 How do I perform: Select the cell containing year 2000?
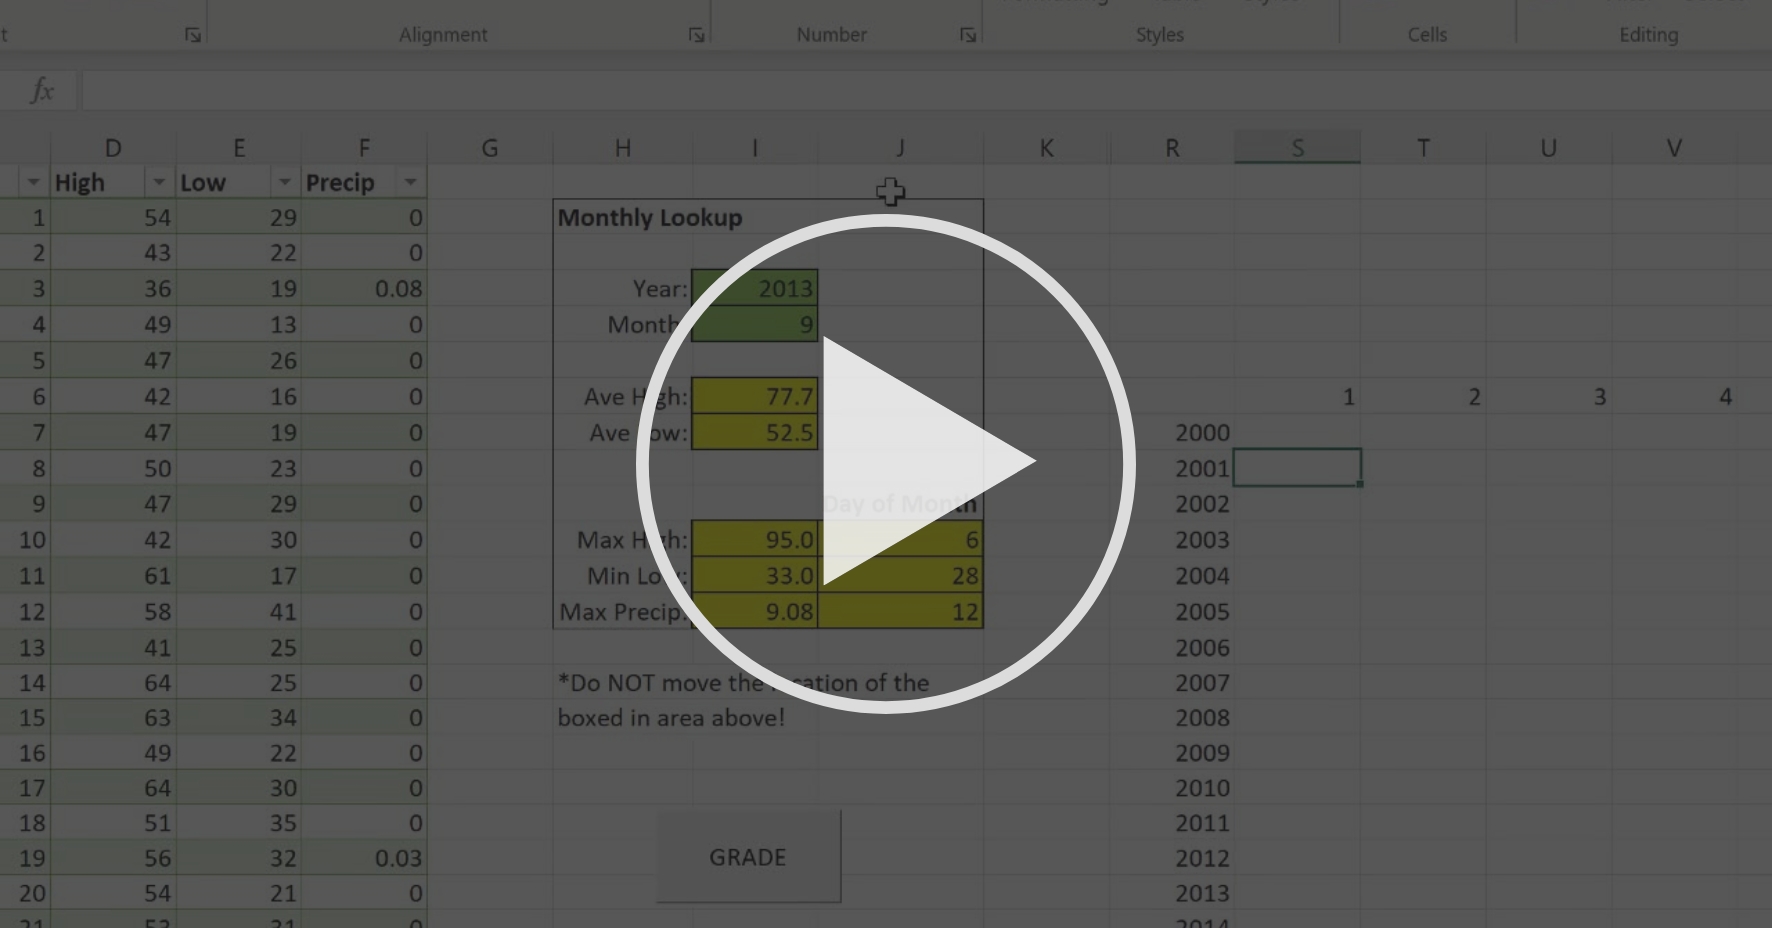coord(1201,432)
